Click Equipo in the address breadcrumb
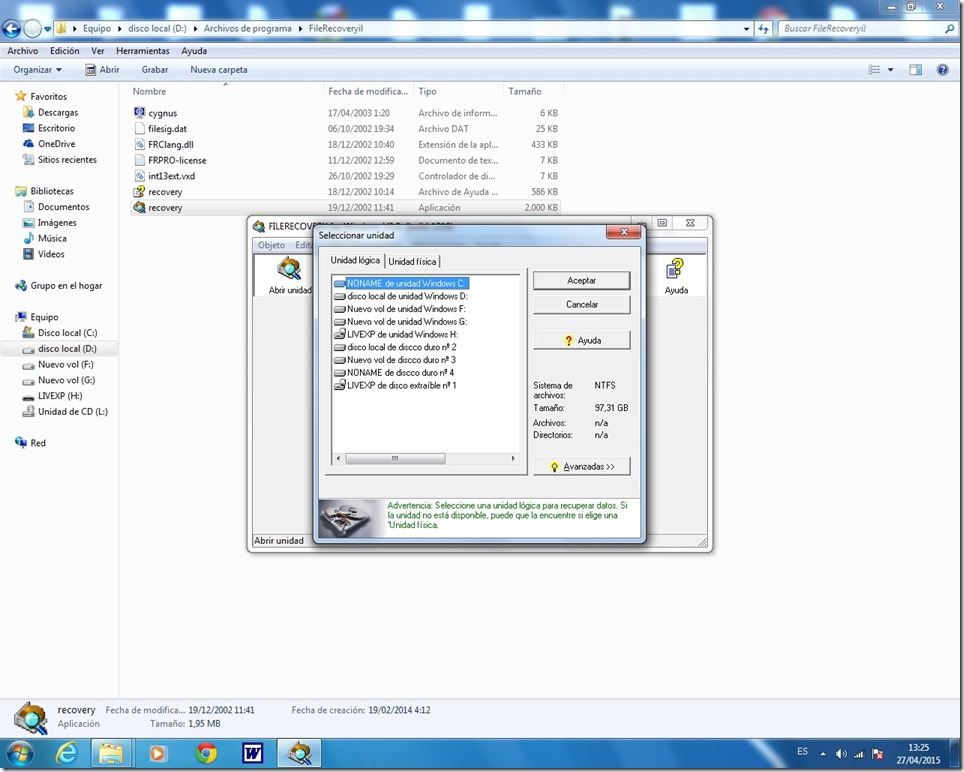Viewport: 964px width, 772px height. click(97, 28)
